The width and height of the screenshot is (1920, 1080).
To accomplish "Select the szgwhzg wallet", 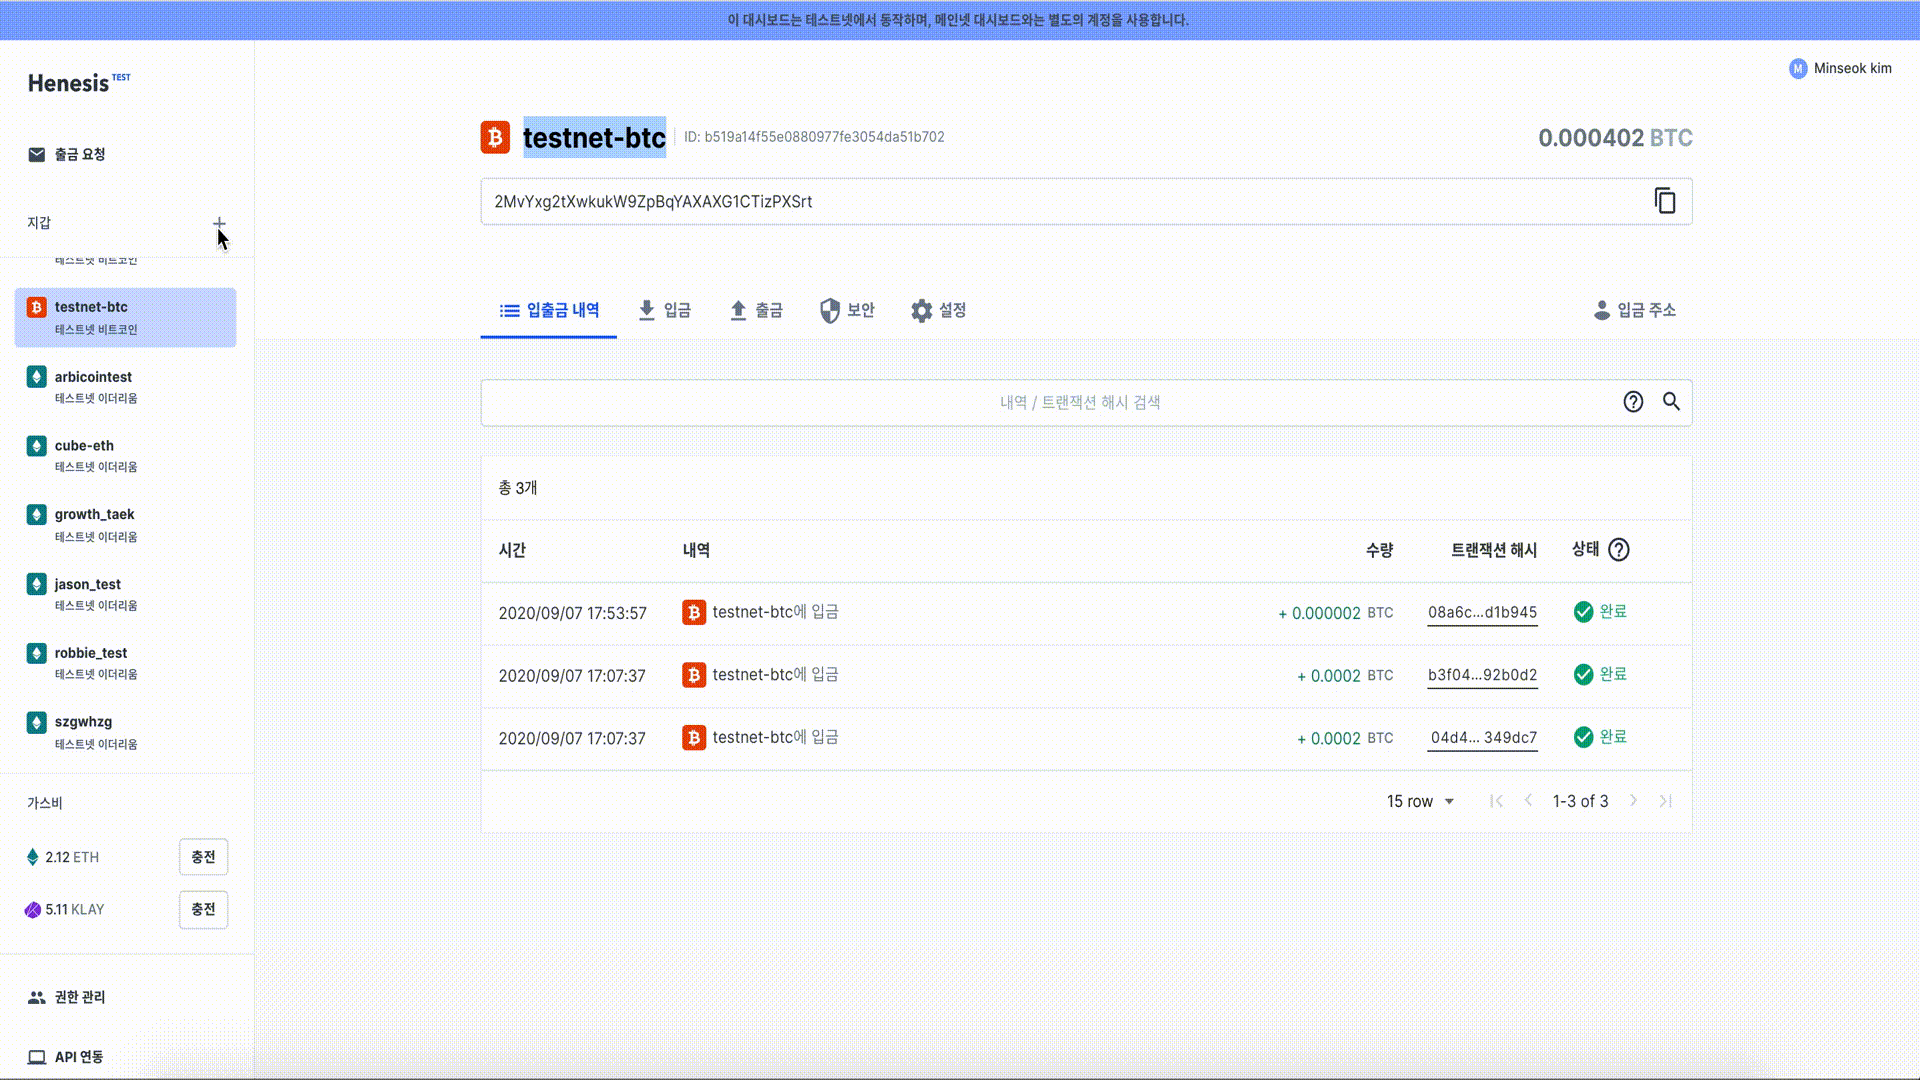I will coord(125,732).
